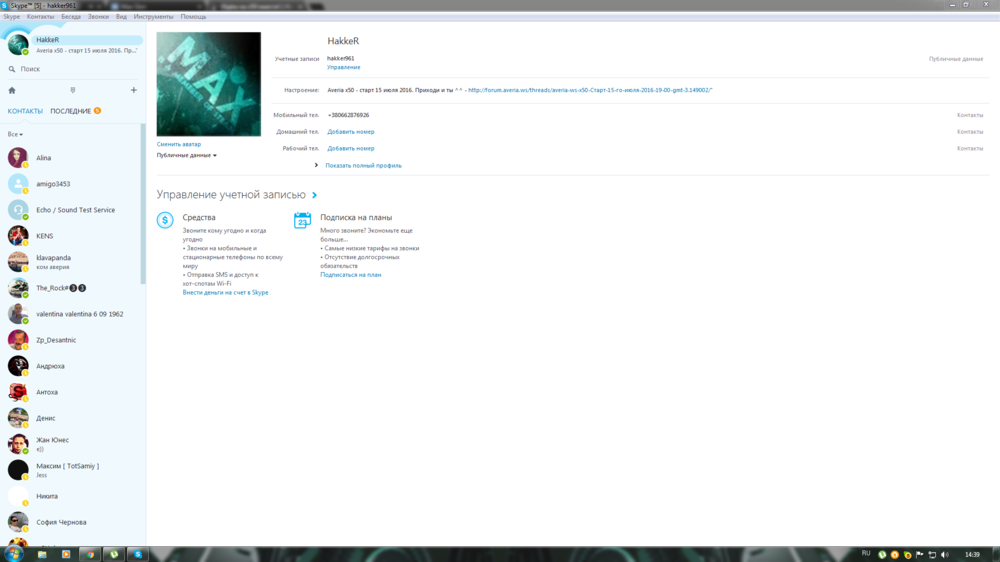This screenshot has height=562, width=1000.
Task: Open Chrome from the taskbar
Action: tap(90, 554)
